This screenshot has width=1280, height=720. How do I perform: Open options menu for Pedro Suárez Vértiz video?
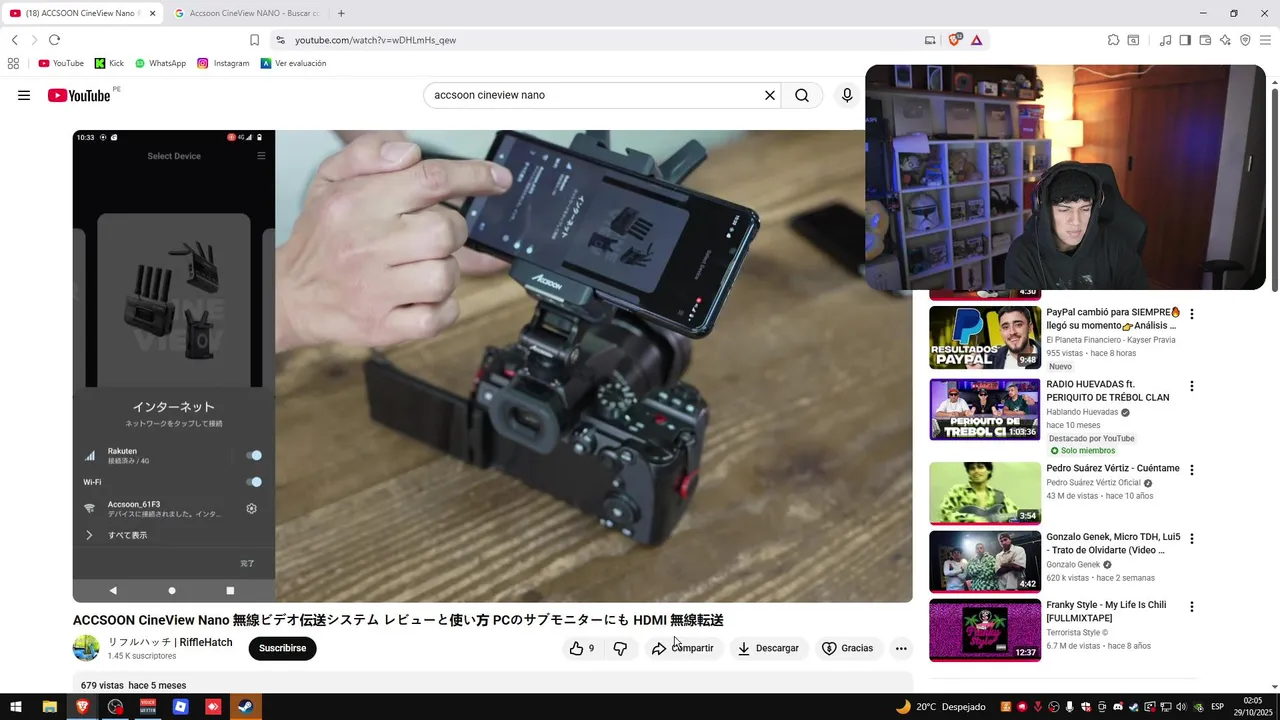click(1191, 470)
